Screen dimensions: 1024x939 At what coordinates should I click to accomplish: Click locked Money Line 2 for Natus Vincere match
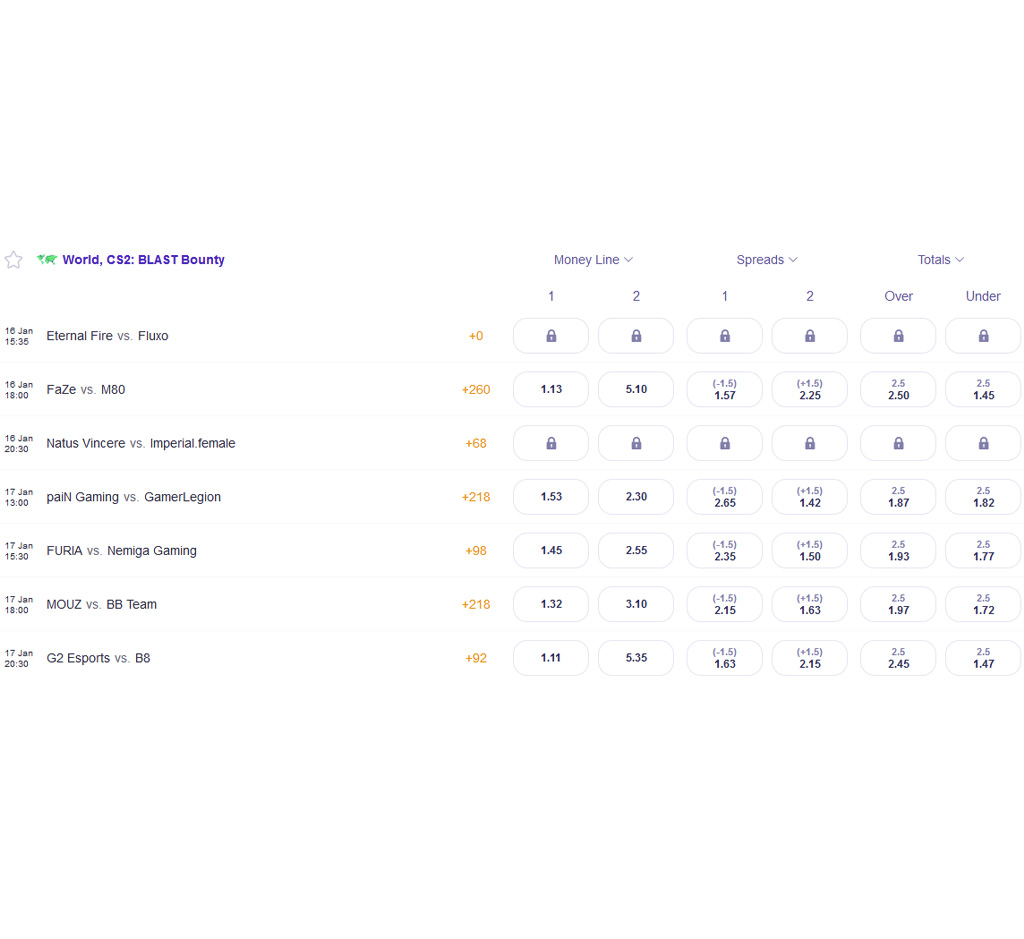[x=635, y=443]
